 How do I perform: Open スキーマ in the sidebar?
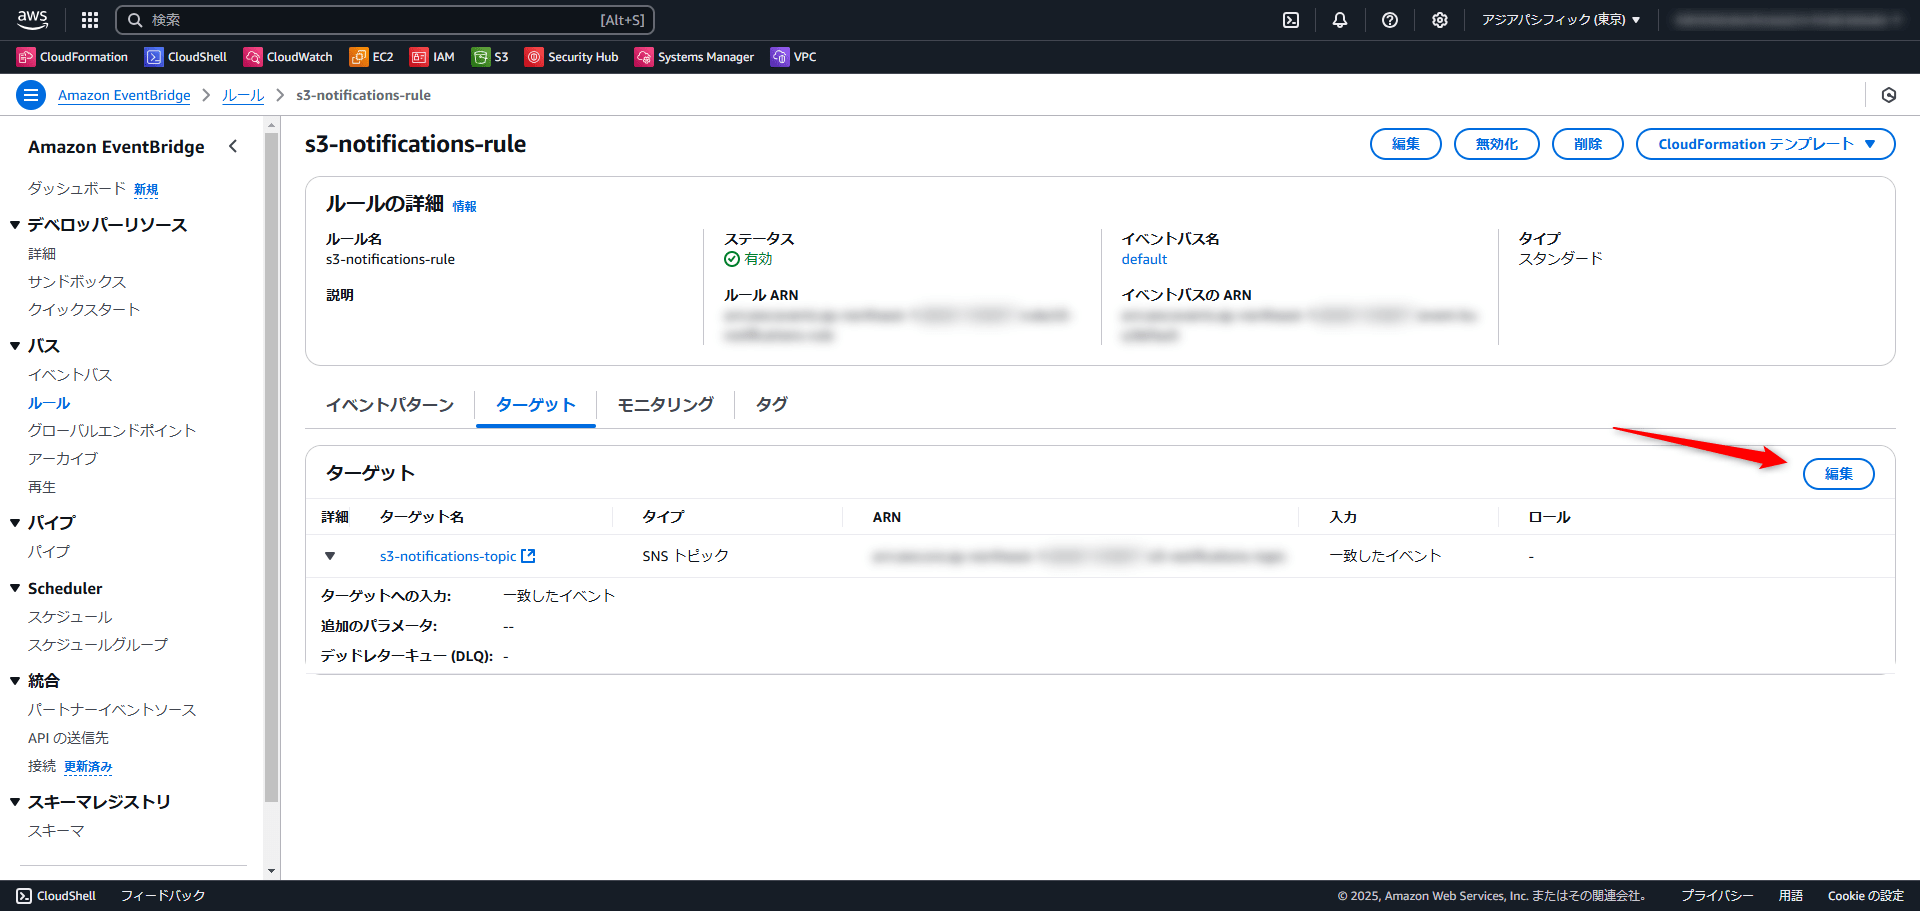(x=56, y=831)
